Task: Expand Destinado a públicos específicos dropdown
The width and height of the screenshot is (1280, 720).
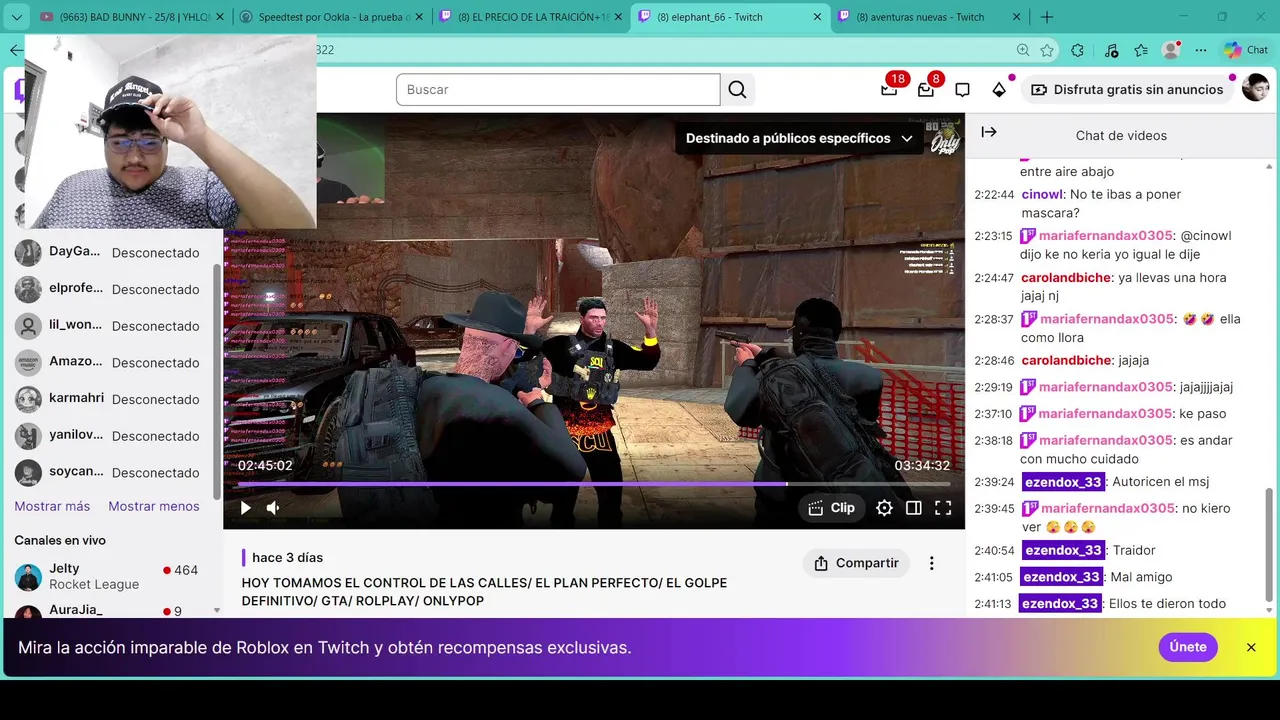Action: pyautogui.click(x=799, y=138)
